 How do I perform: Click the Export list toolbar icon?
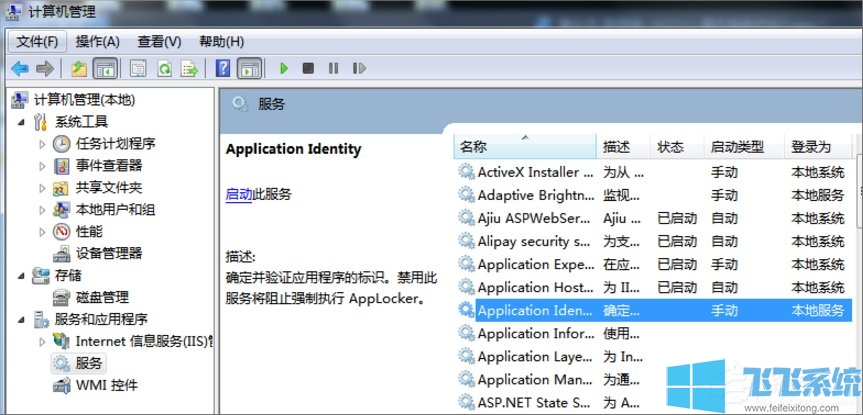coord(187,69)
